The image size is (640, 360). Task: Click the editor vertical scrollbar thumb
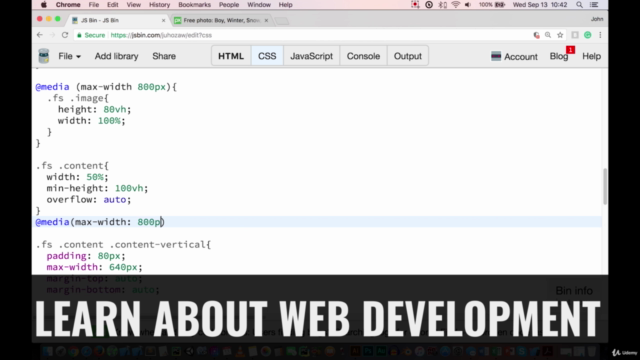tap(604, 186)
